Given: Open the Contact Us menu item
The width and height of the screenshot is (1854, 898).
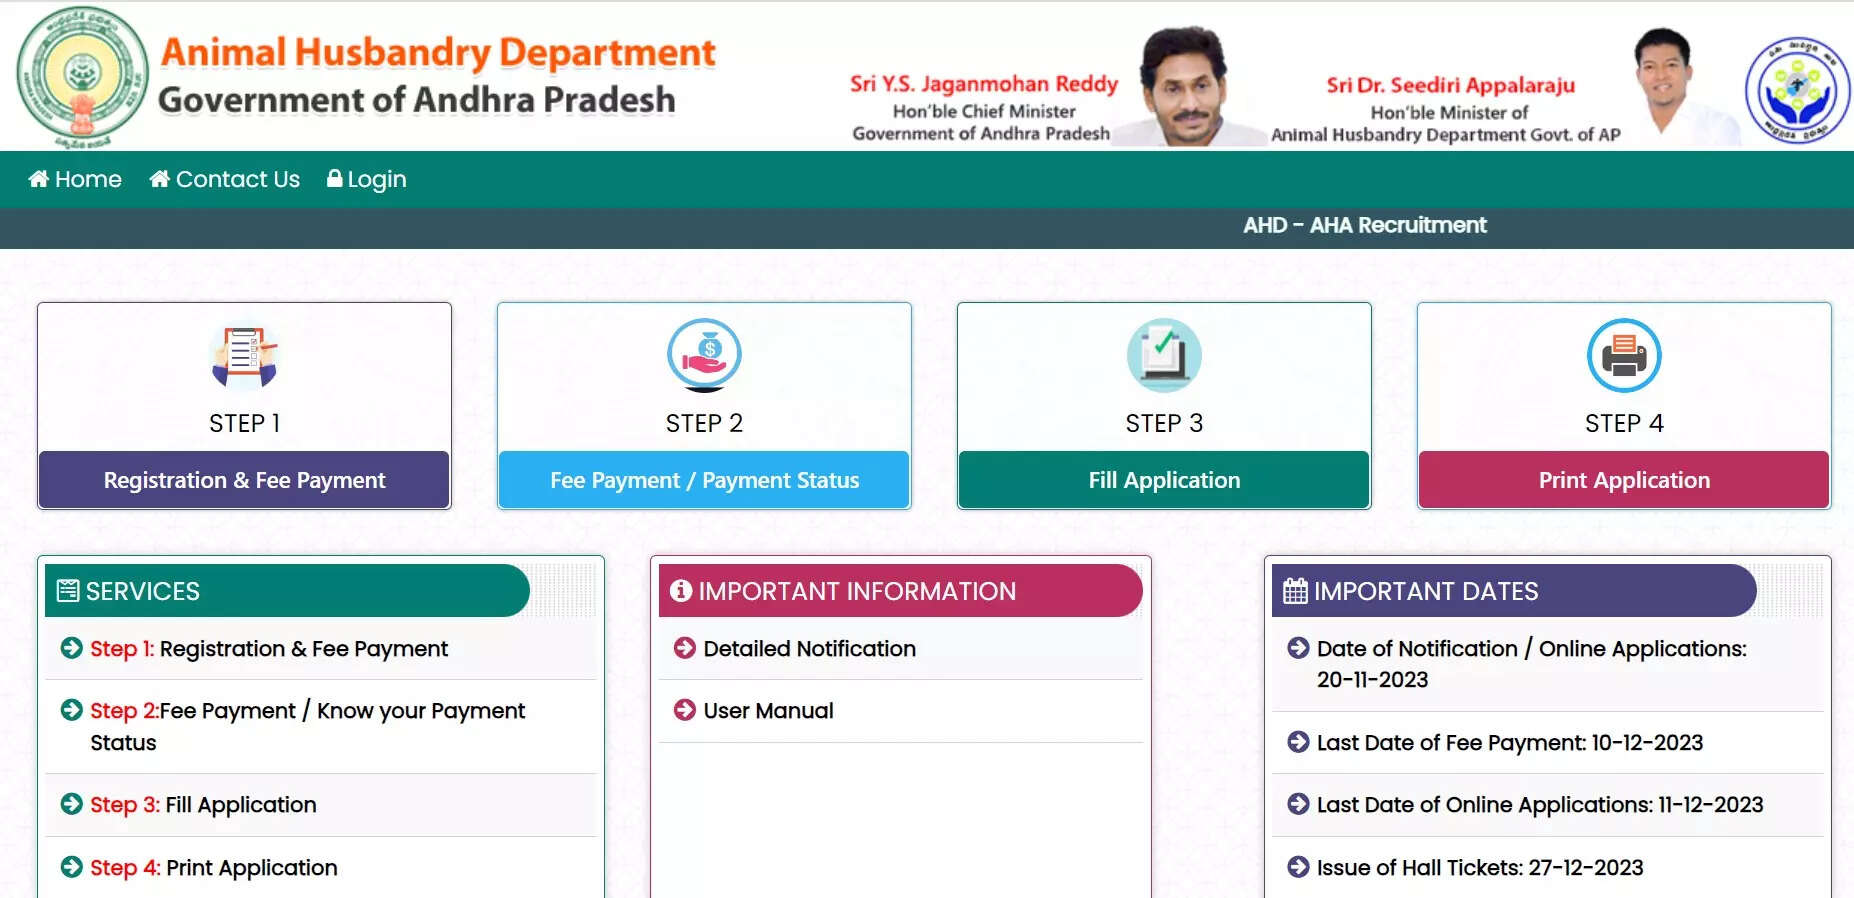Looking at the screenshot, I should (x=224, y=179).
